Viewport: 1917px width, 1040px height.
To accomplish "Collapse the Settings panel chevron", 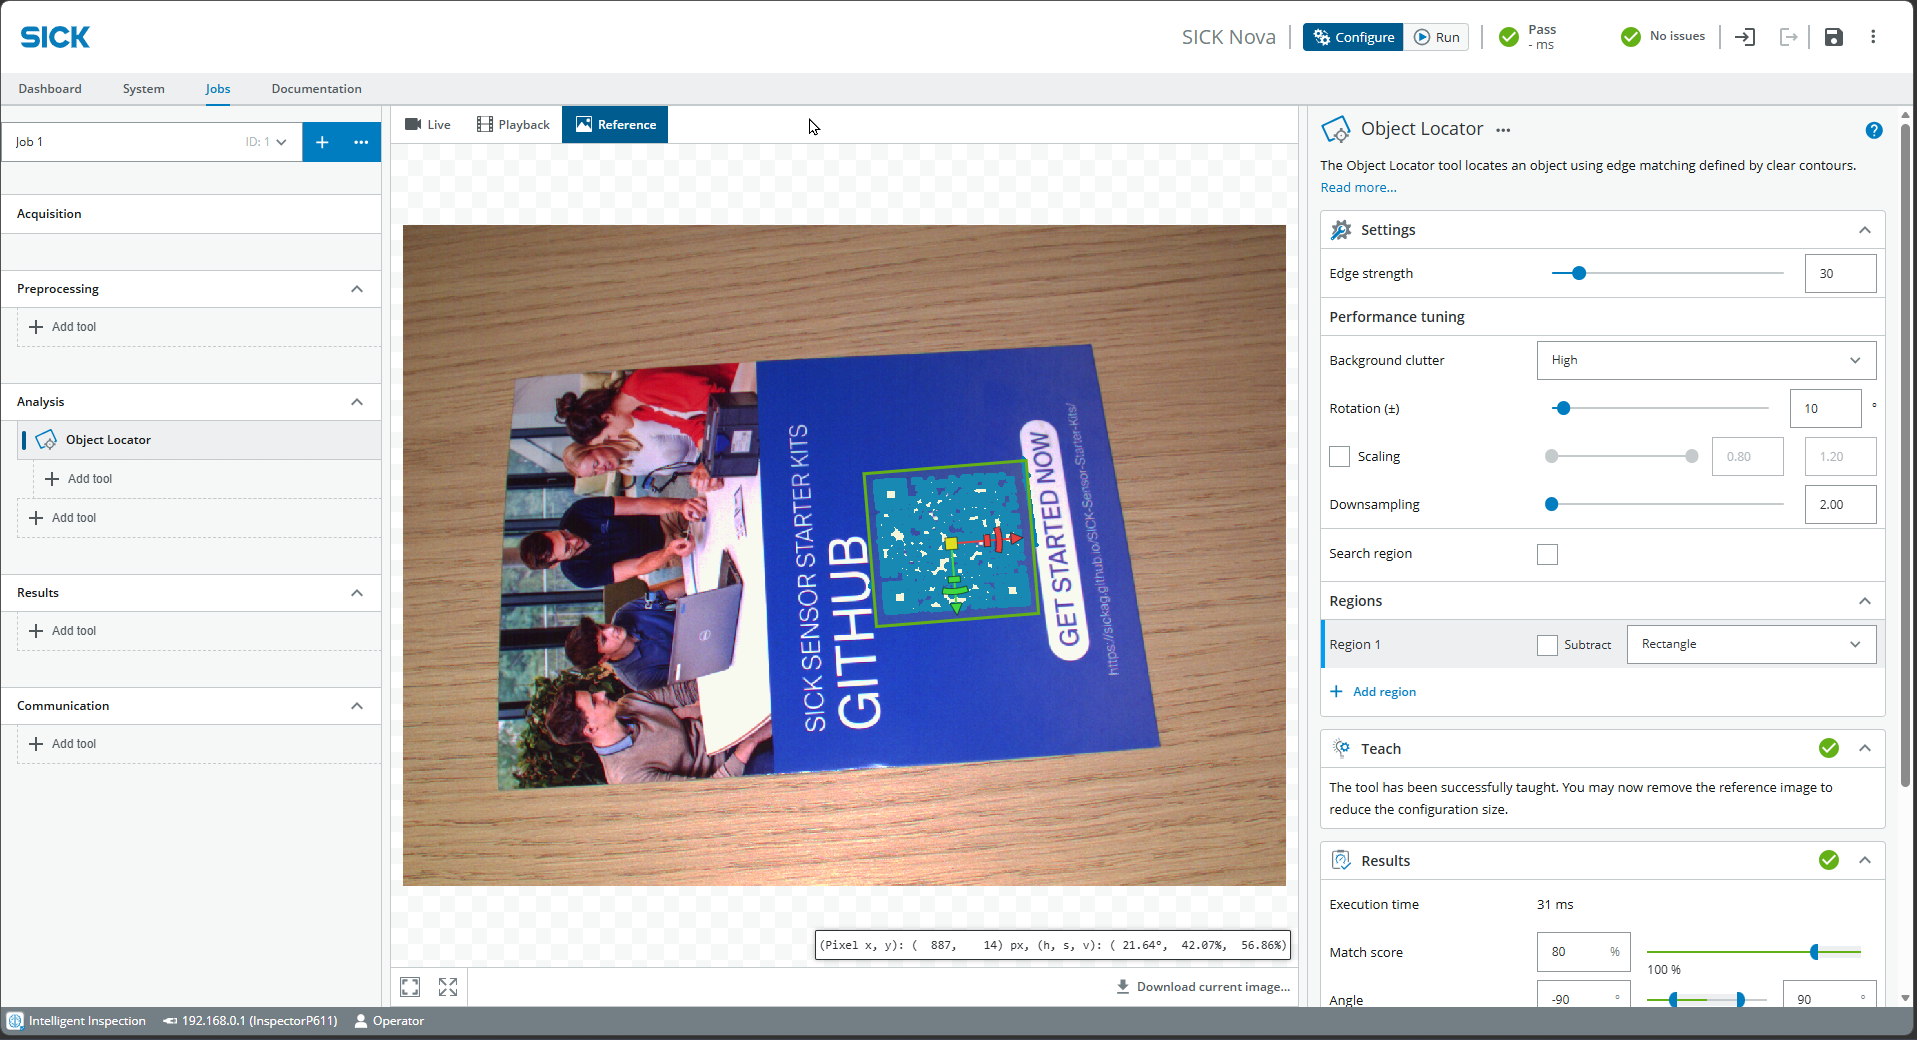I will (x=1865, y=230).
